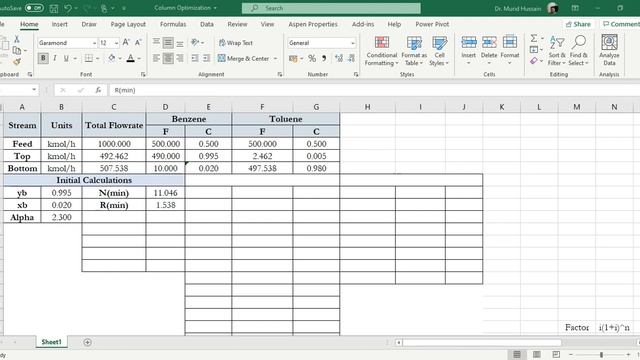Decrease font size icon
Image resolution: width=640 pixels, height=360 pixels.
[138, 42]
